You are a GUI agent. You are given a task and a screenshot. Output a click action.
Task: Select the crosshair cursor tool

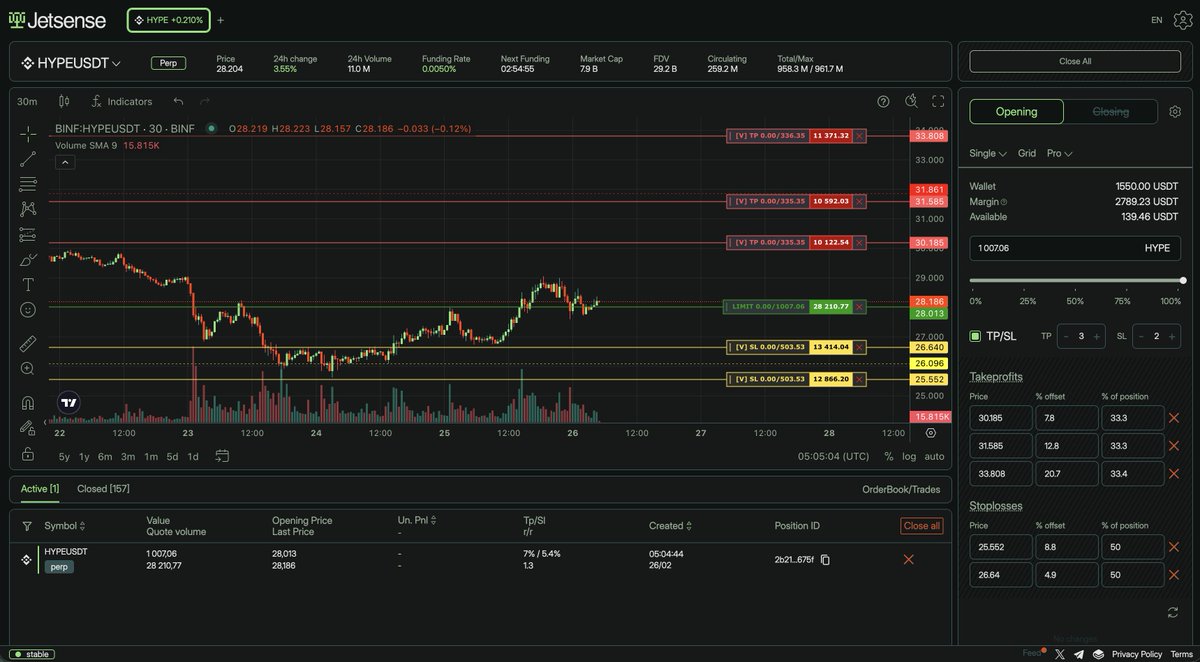click(x=28, y=133)
